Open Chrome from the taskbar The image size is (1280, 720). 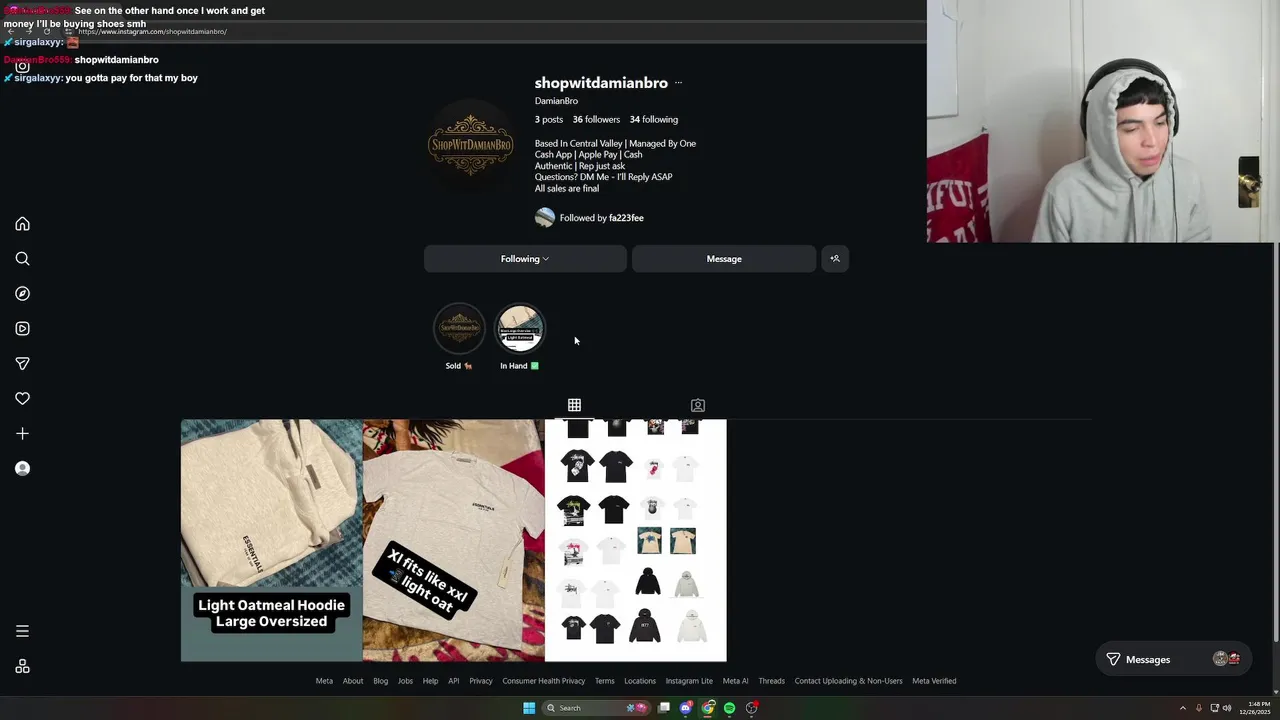click(708, 708)
